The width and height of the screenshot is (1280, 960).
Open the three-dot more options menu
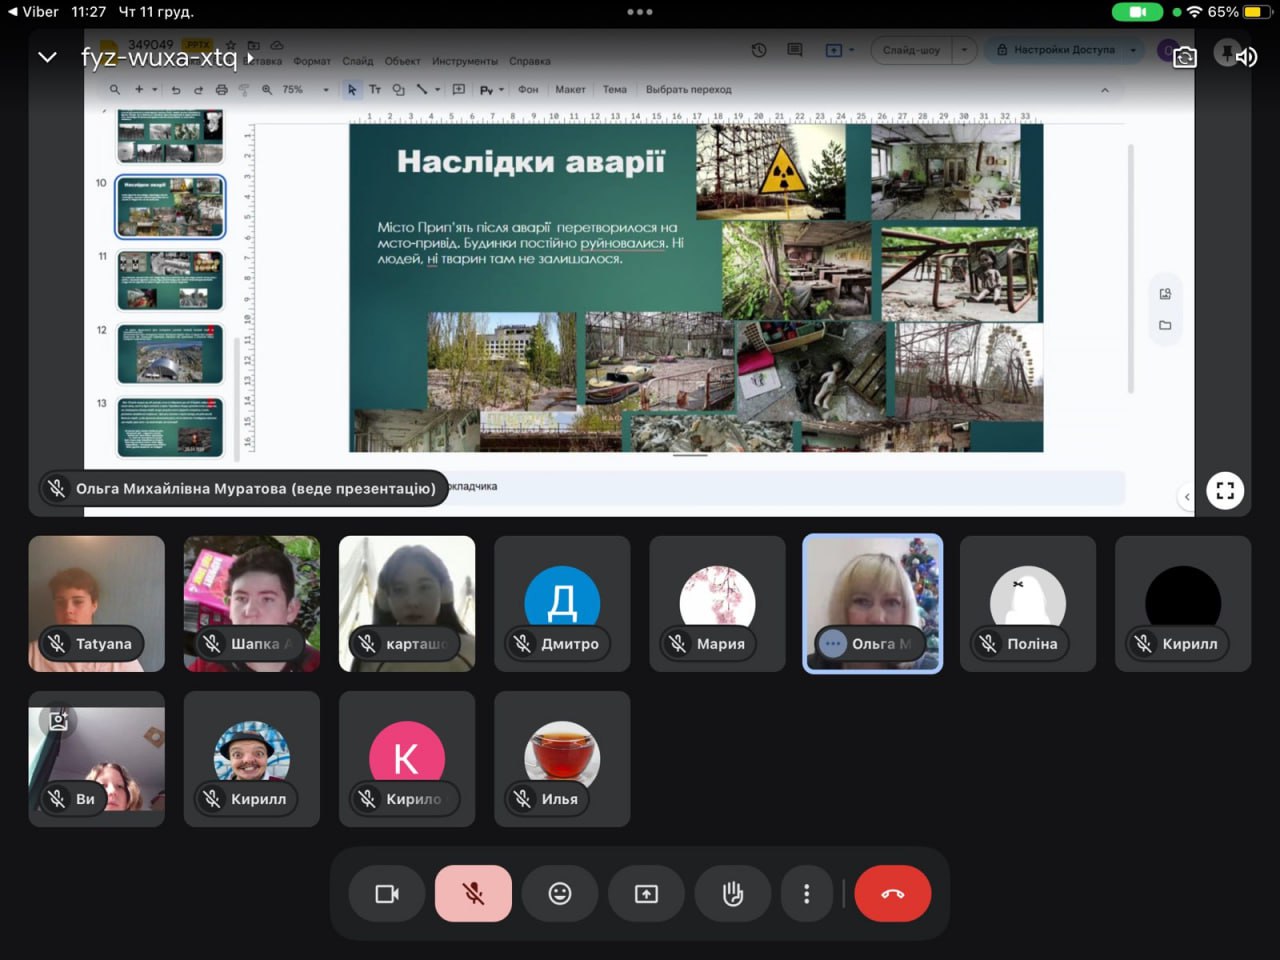point(806,893)
